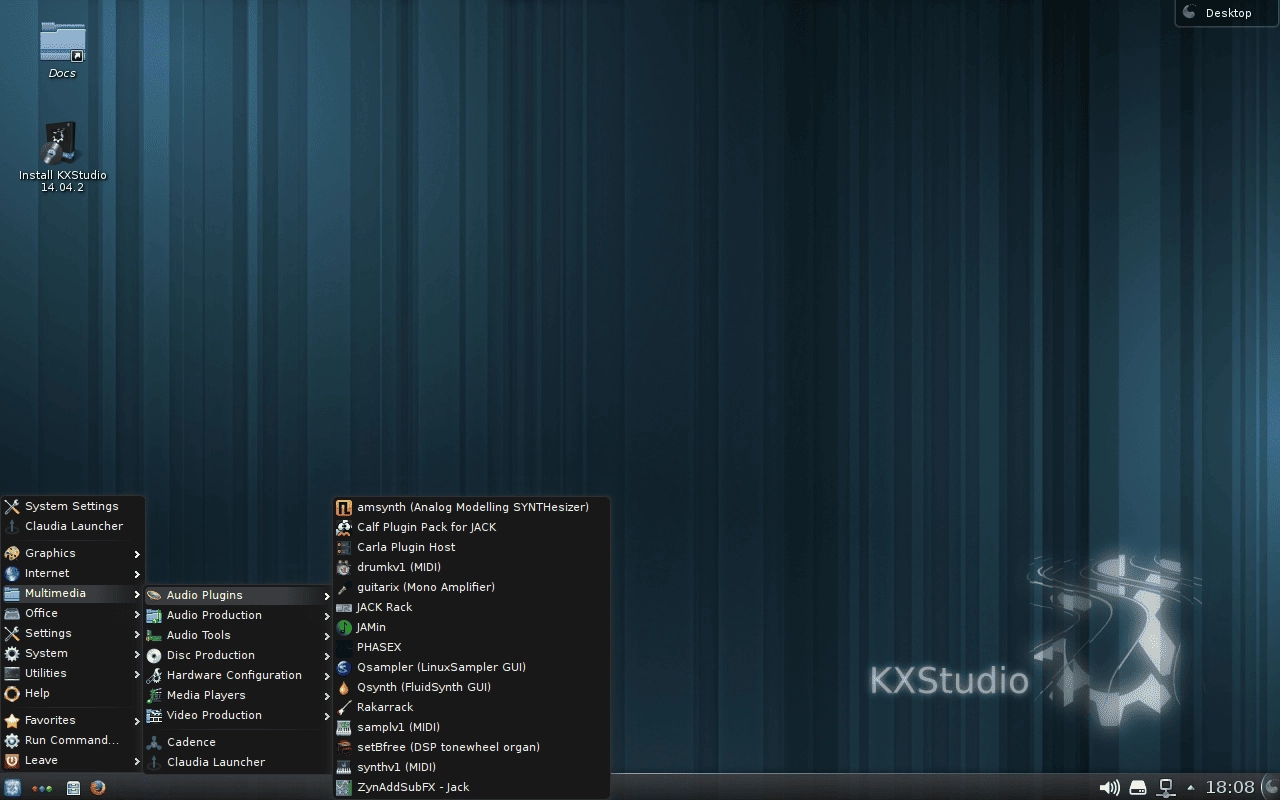Launch ZynAddSubFX - Jack

pyautogui.click(x=471, y=787)
